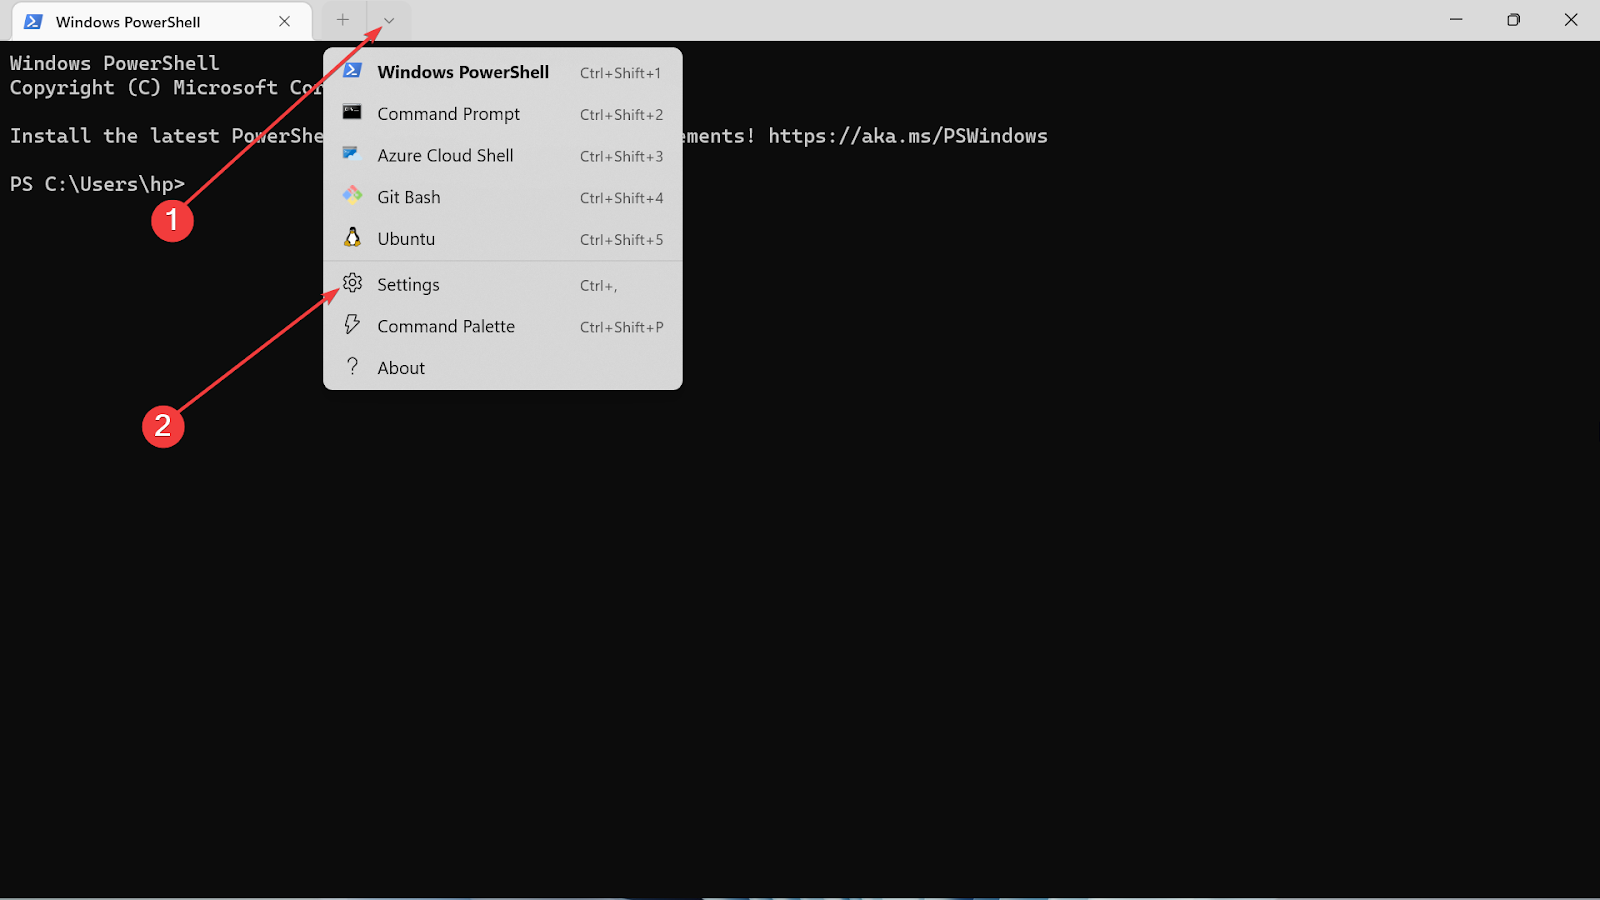Launch Azure Cloud Shell profile

tap(503, 156)
